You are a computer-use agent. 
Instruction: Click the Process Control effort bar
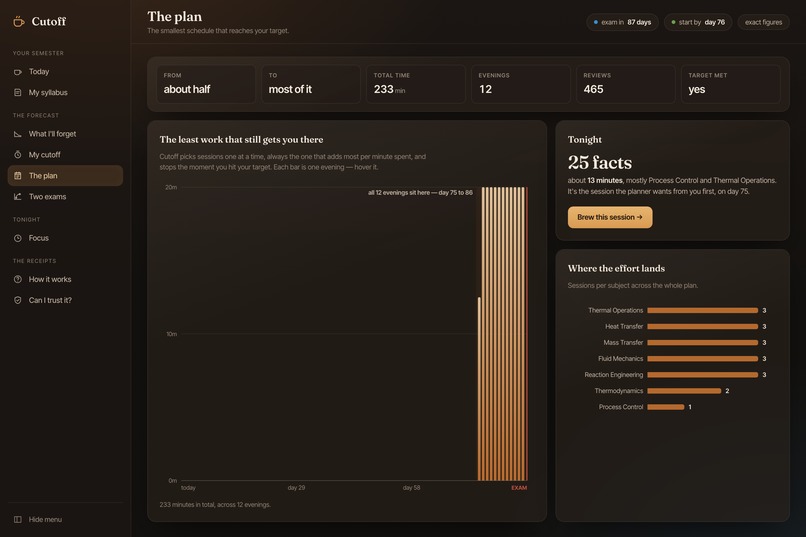pos(665,407)
